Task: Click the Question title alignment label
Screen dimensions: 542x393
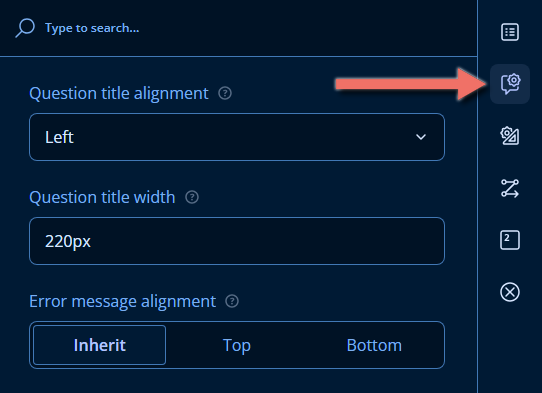Action: tap(119, 93)
